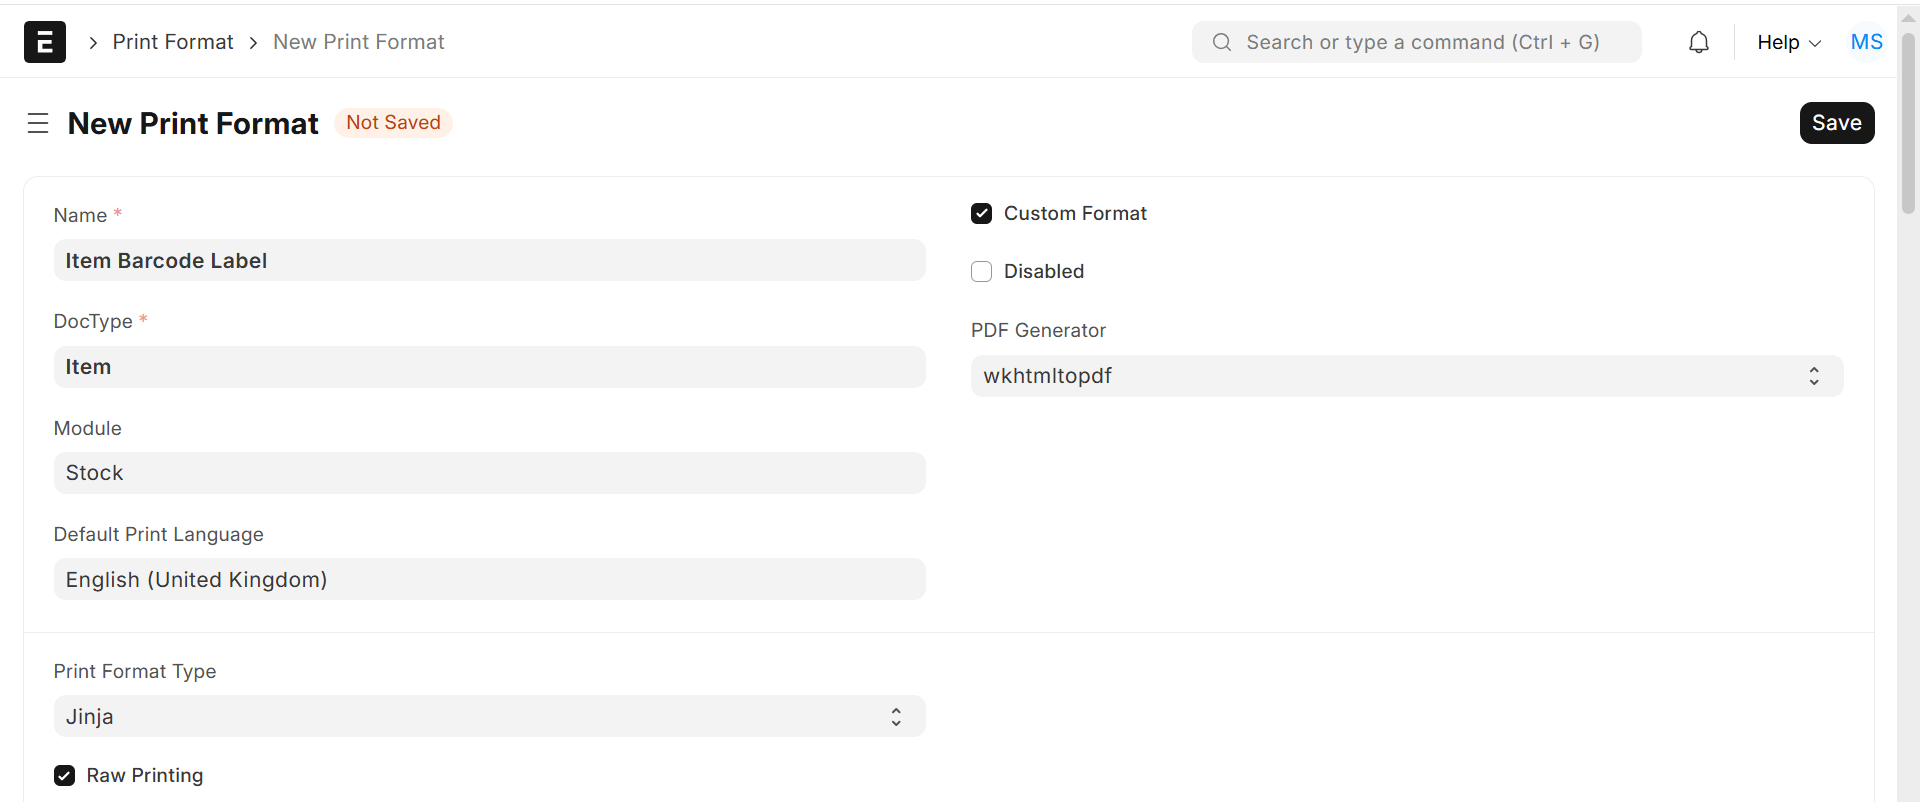The width and height of the screenshot is (1920, 802).
Task: Click the Module field showing Stock
Action: [489, 473]
